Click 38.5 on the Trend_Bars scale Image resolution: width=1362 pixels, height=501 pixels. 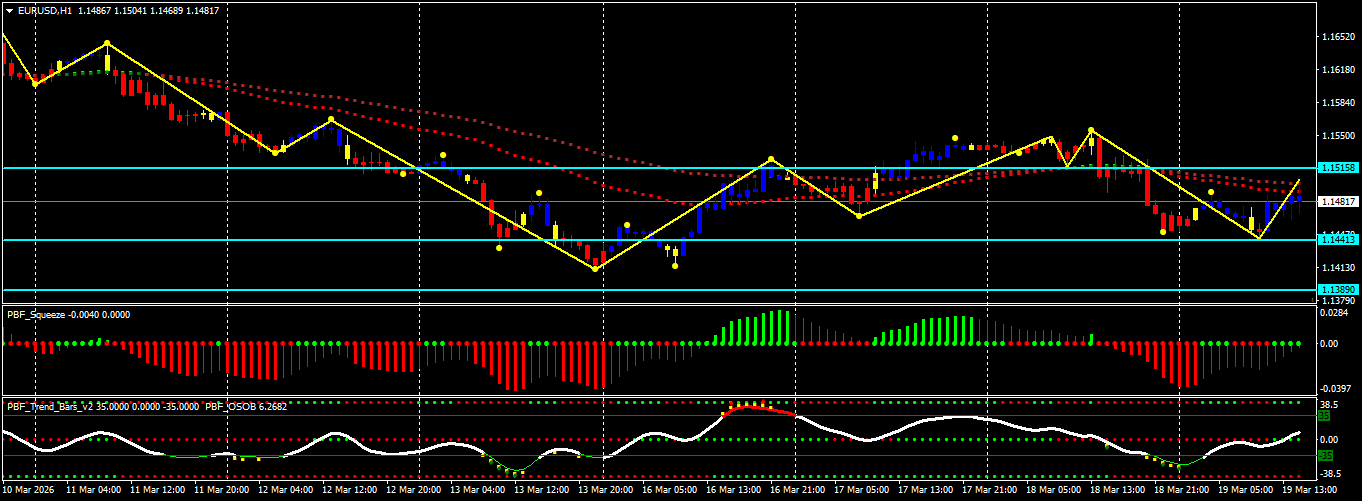(x=1330, y=405)
